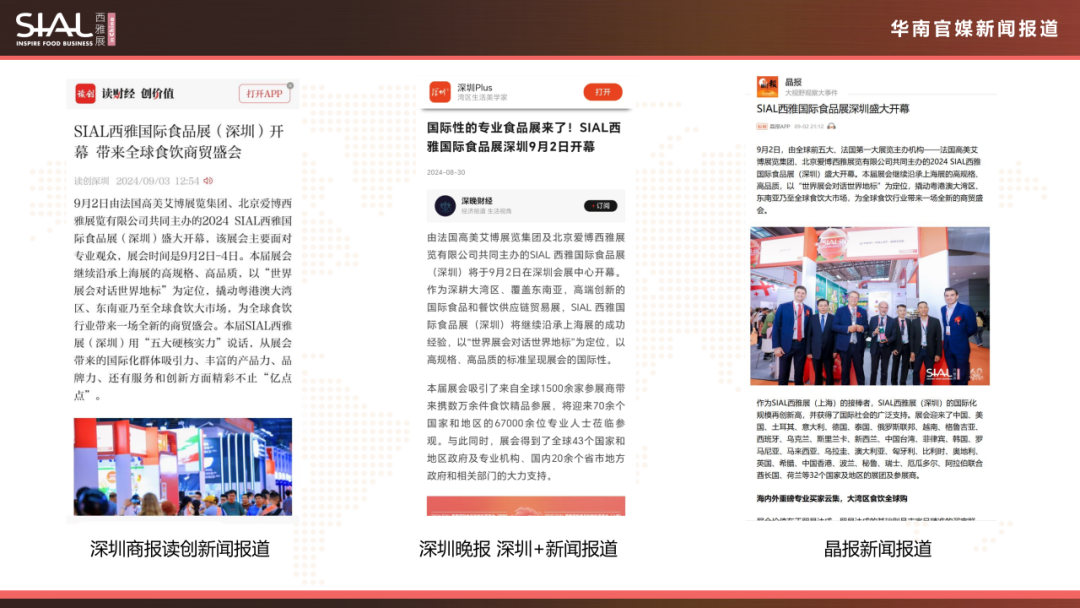Click the headphone listen icon near 晶报APP

(x=831, y=125)
